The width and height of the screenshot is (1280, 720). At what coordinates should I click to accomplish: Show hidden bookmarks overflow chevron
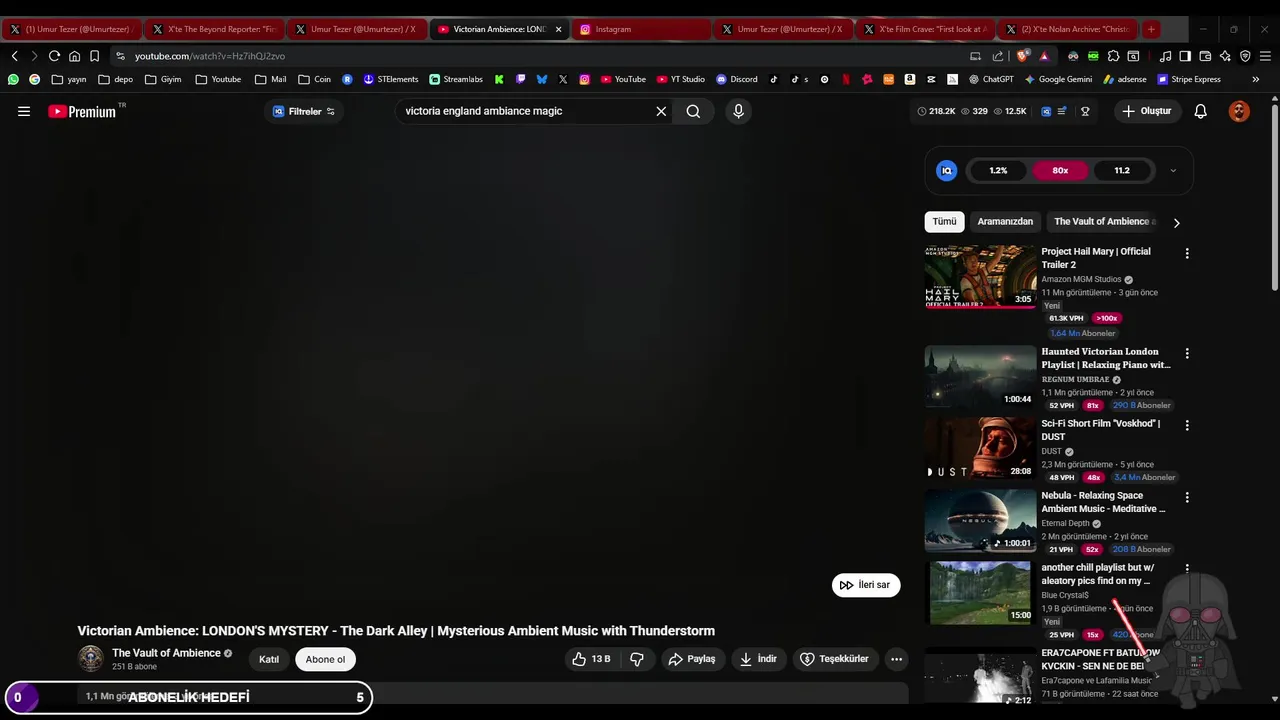(1256, 79)
